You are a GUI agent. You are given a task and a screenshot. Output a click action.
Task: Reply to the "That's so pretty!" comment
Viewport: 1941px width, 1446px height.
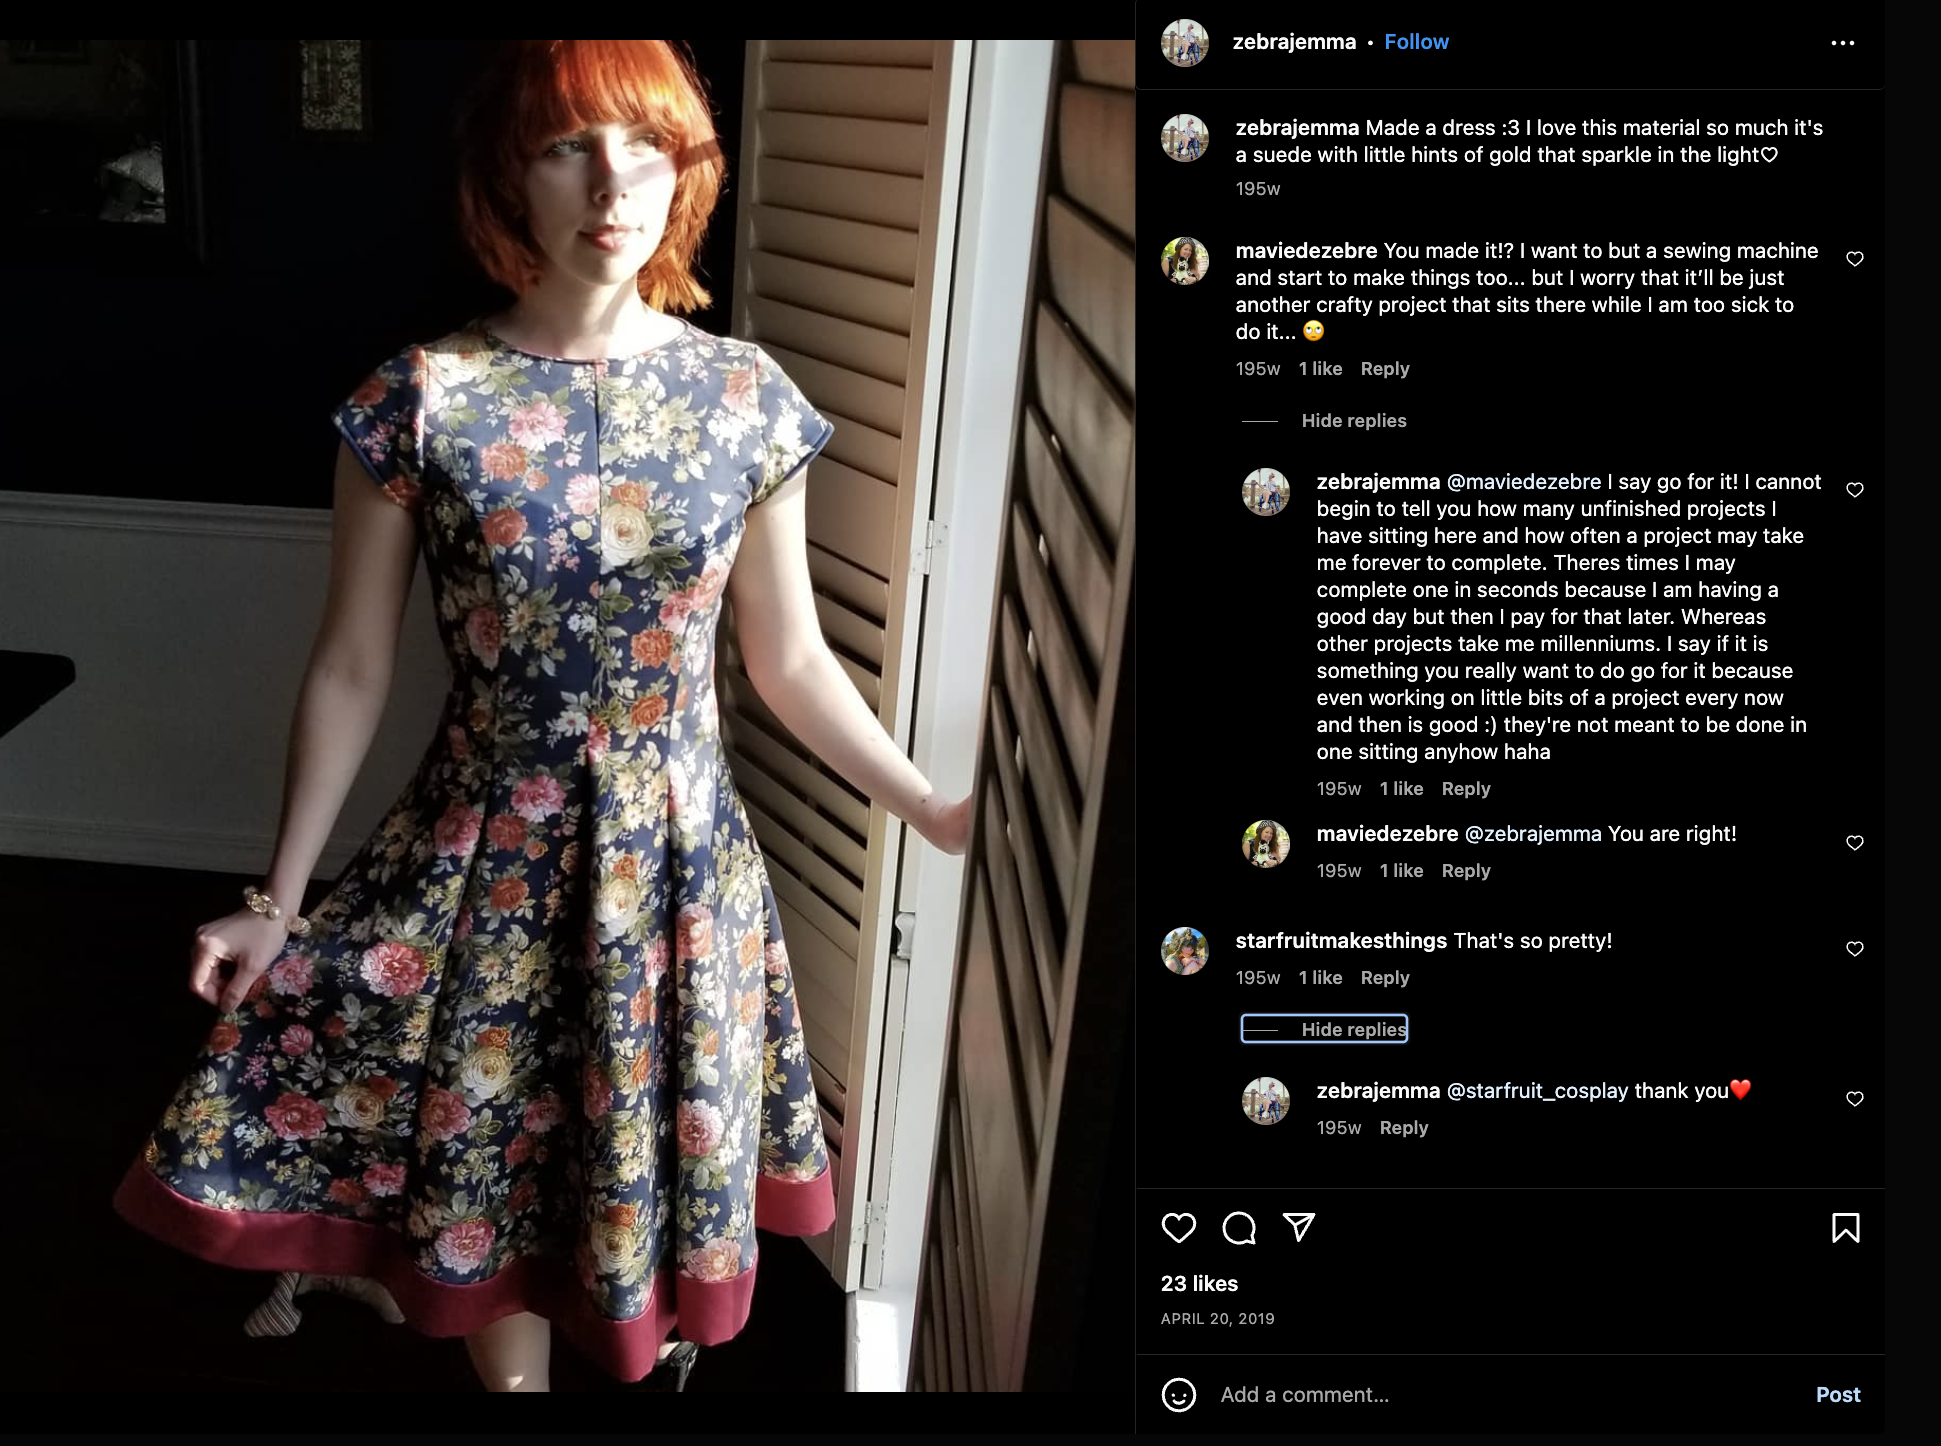point(1384,978)
